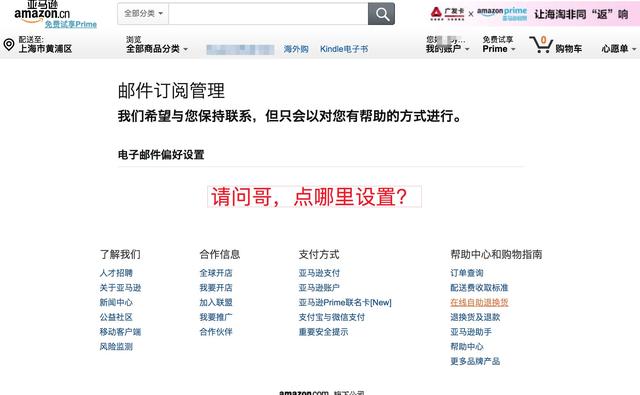
Task: Click the 合作信息 footer heading
Action: coord(220,254)
